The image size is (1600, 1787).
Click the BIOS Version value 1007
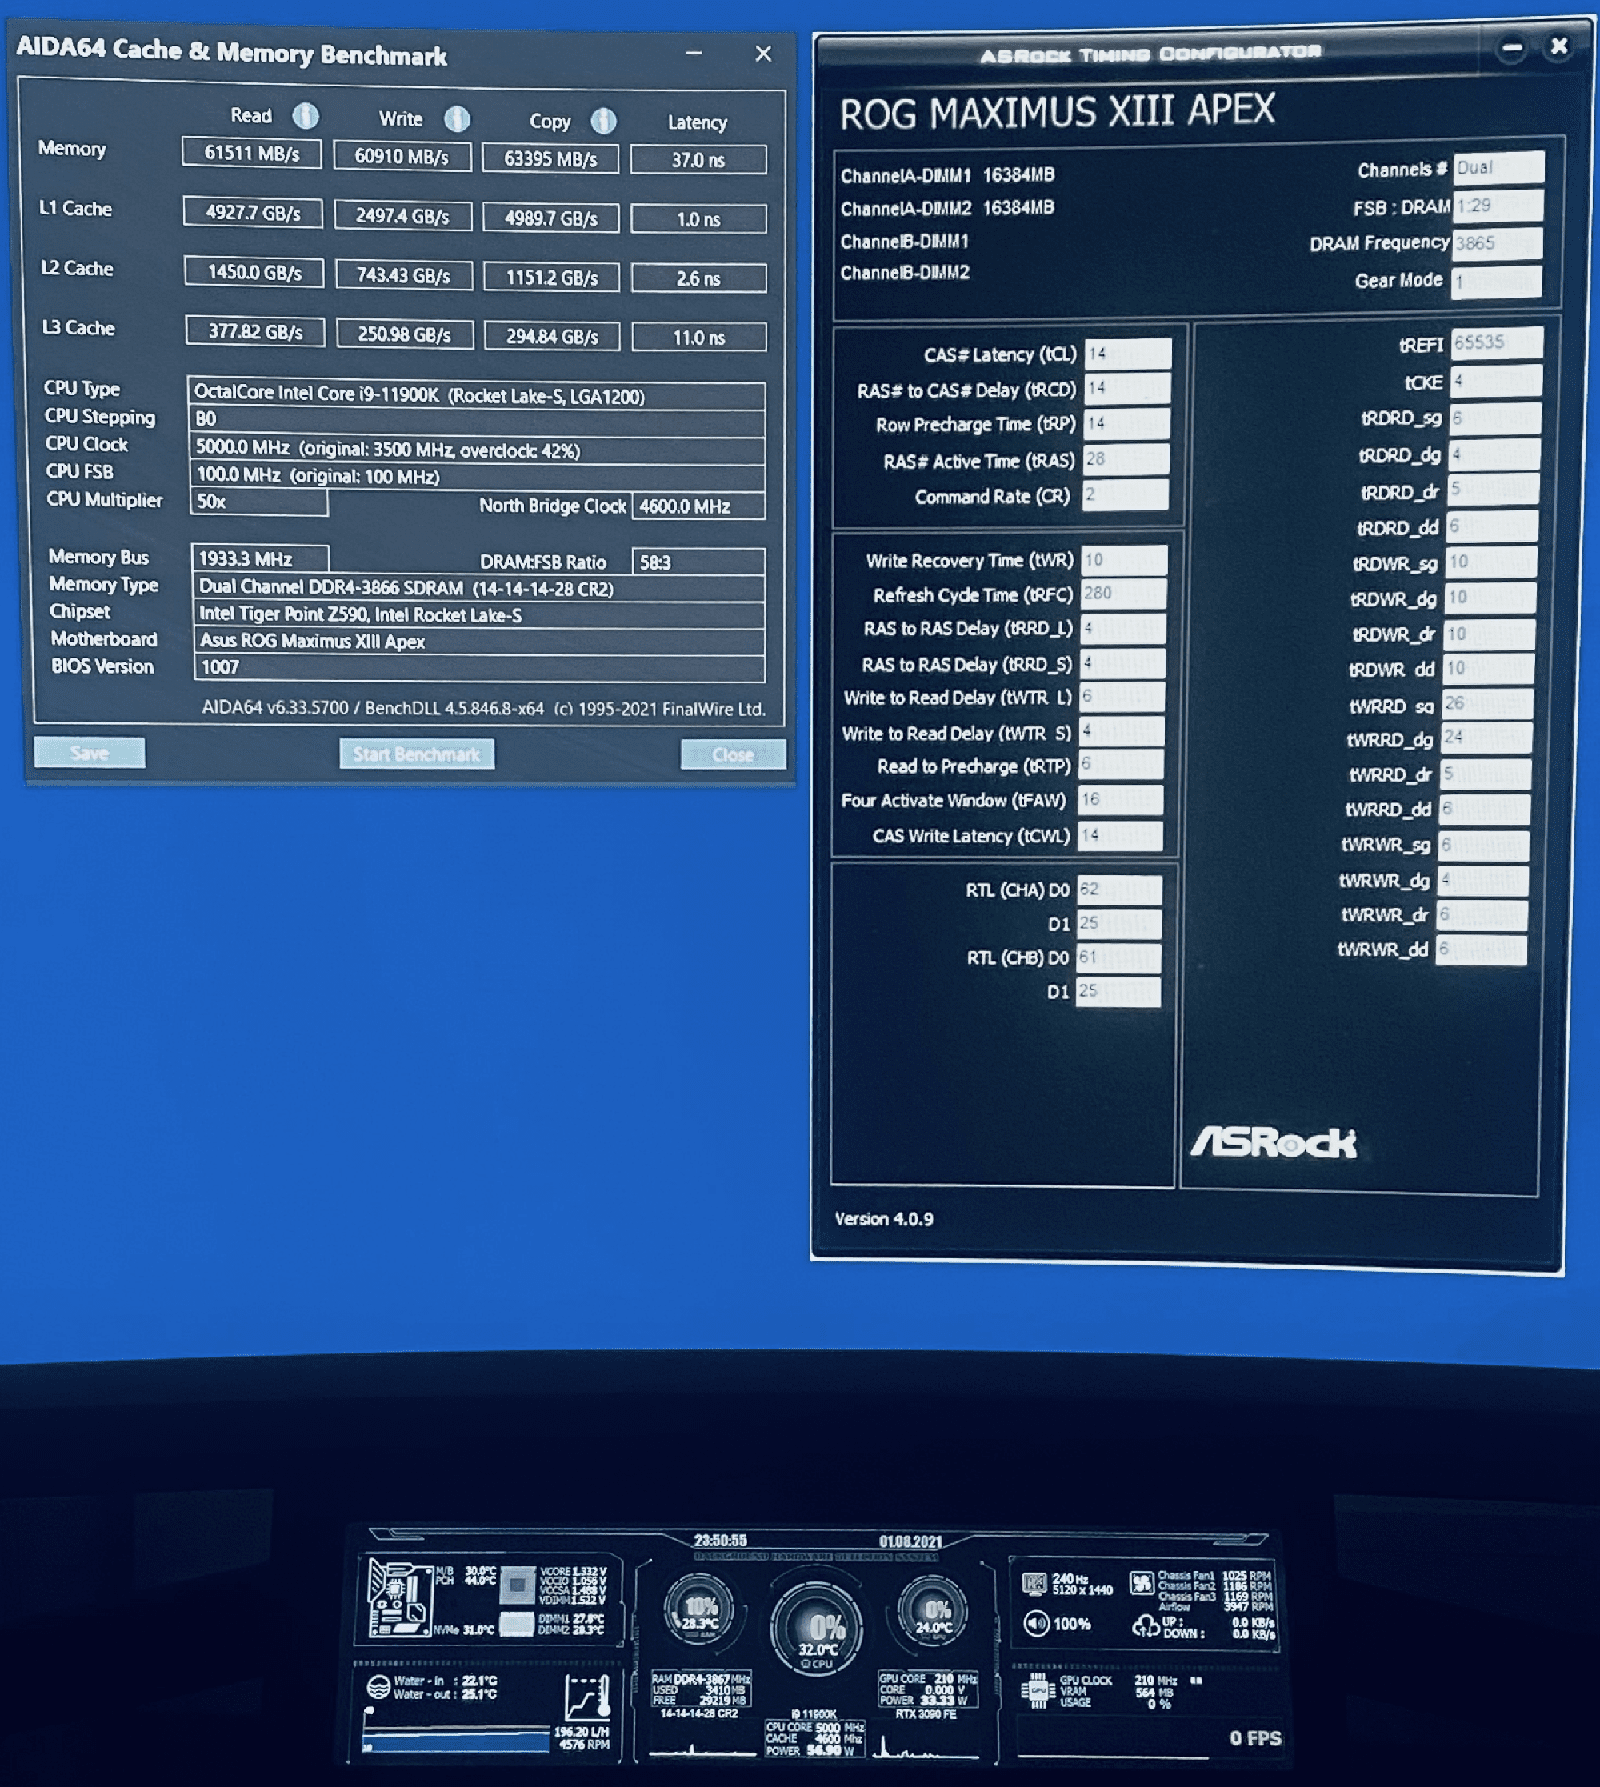click(480, 667)
